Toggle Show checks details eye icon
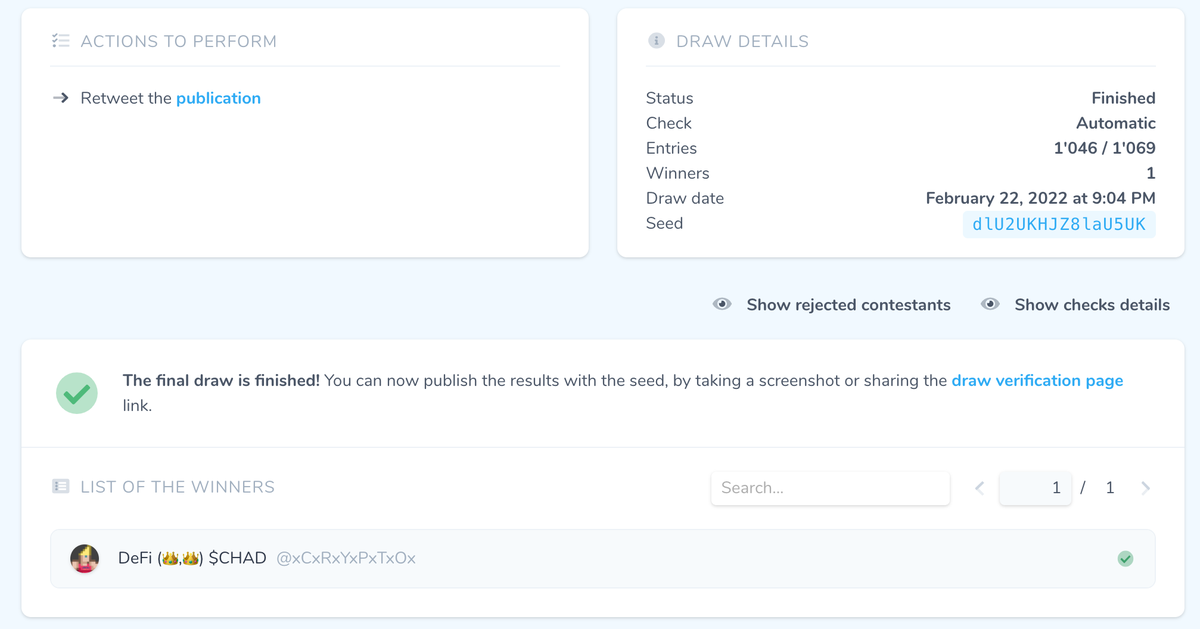 click(x=990, y=304)
